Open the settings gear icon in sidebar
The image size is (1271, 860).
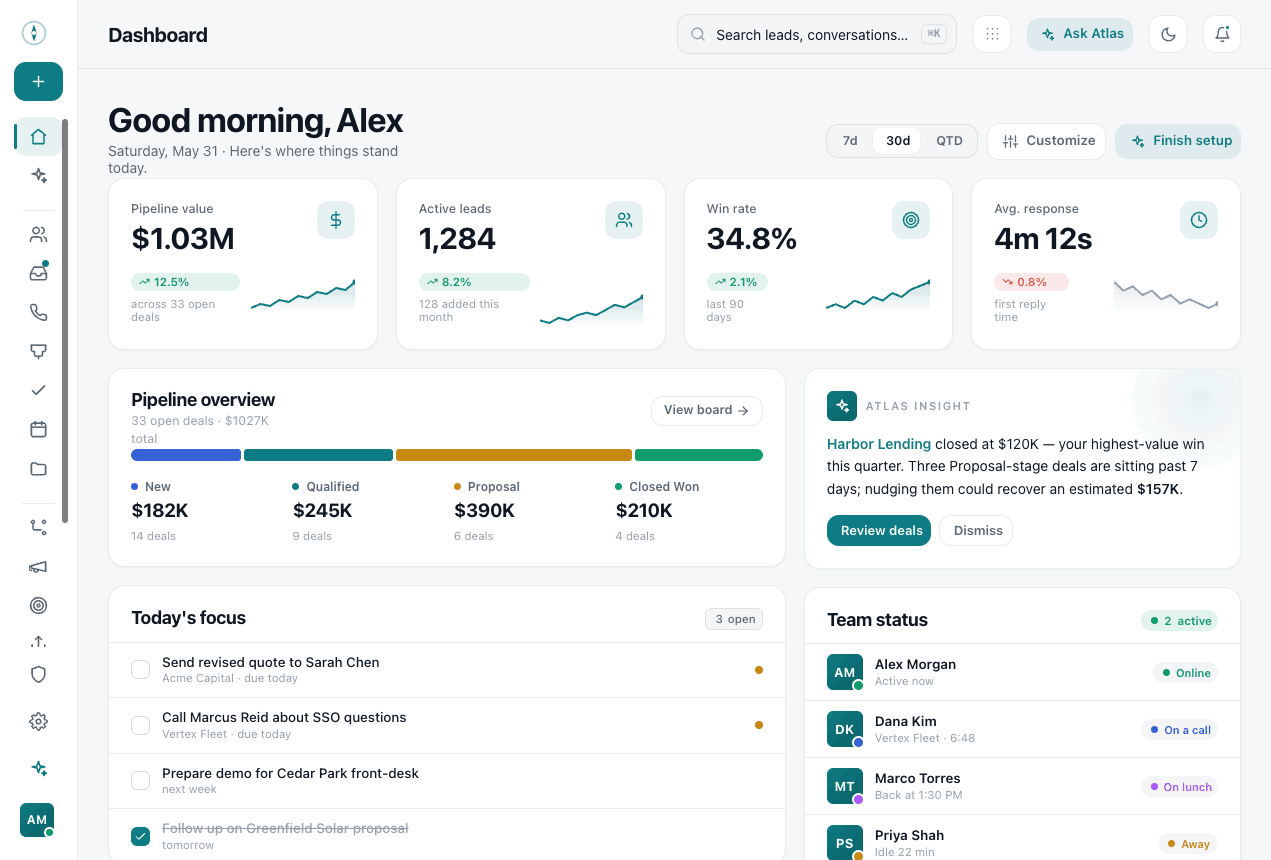(38, 722)
